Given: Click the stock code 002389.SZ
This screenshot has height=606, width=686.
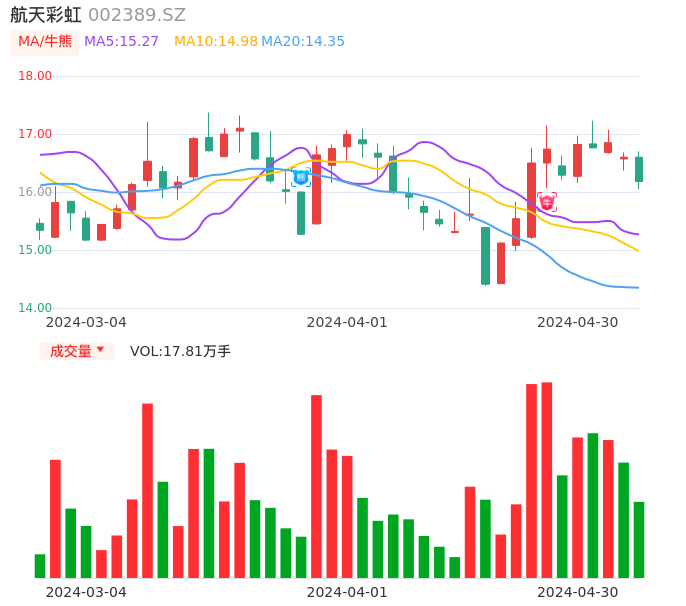Looking at the screenshot, I should (x=137, y=15).
